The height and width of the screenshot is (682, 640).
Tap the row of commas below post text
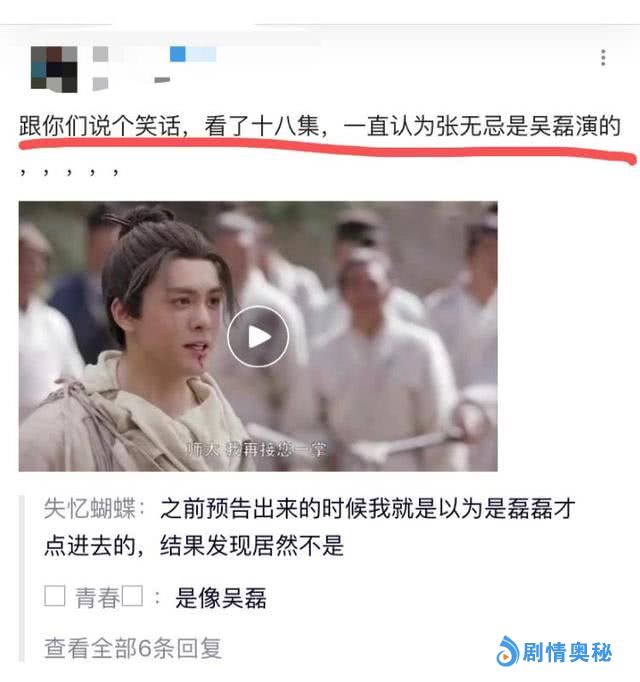coord(69,172)
